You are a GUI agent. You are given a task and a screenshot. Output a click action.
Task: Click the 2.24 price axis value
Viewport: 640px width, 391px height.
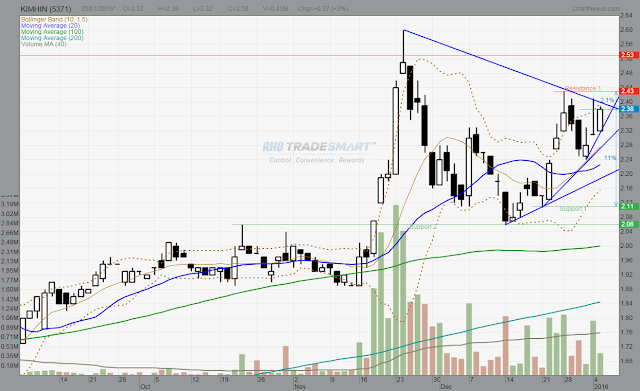click(627, 159)
